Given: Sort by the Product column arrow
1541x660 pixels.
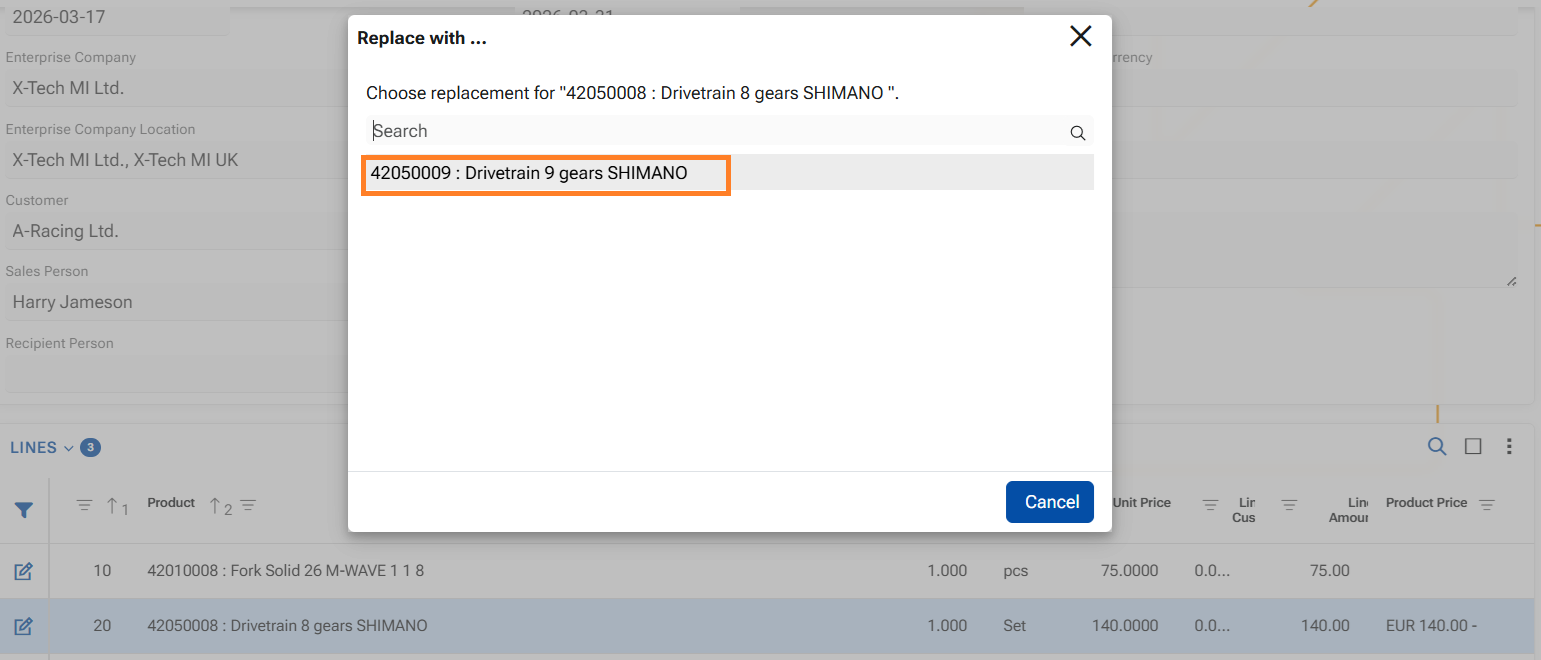Looking at the screenshot, I should [x=214, y=506].
